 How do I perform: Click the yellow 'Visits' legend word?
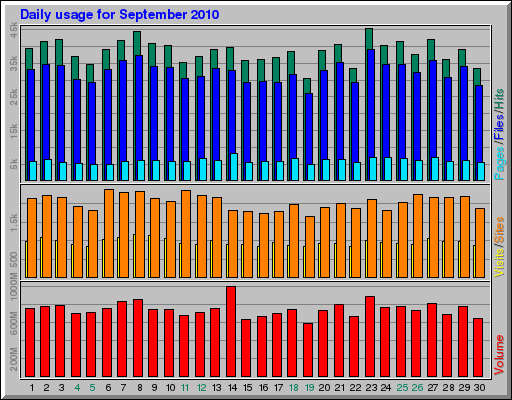[x=499, y=262]
